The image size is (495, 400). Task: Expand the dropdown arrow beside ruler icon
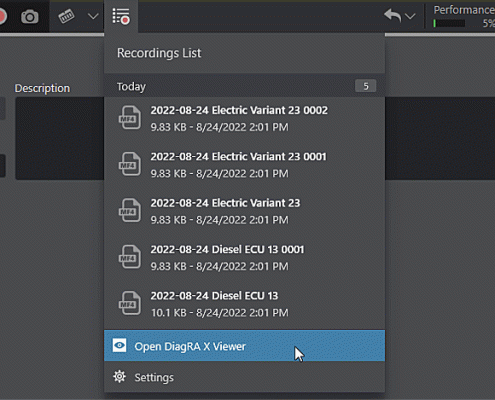click(x=93, y=16)
